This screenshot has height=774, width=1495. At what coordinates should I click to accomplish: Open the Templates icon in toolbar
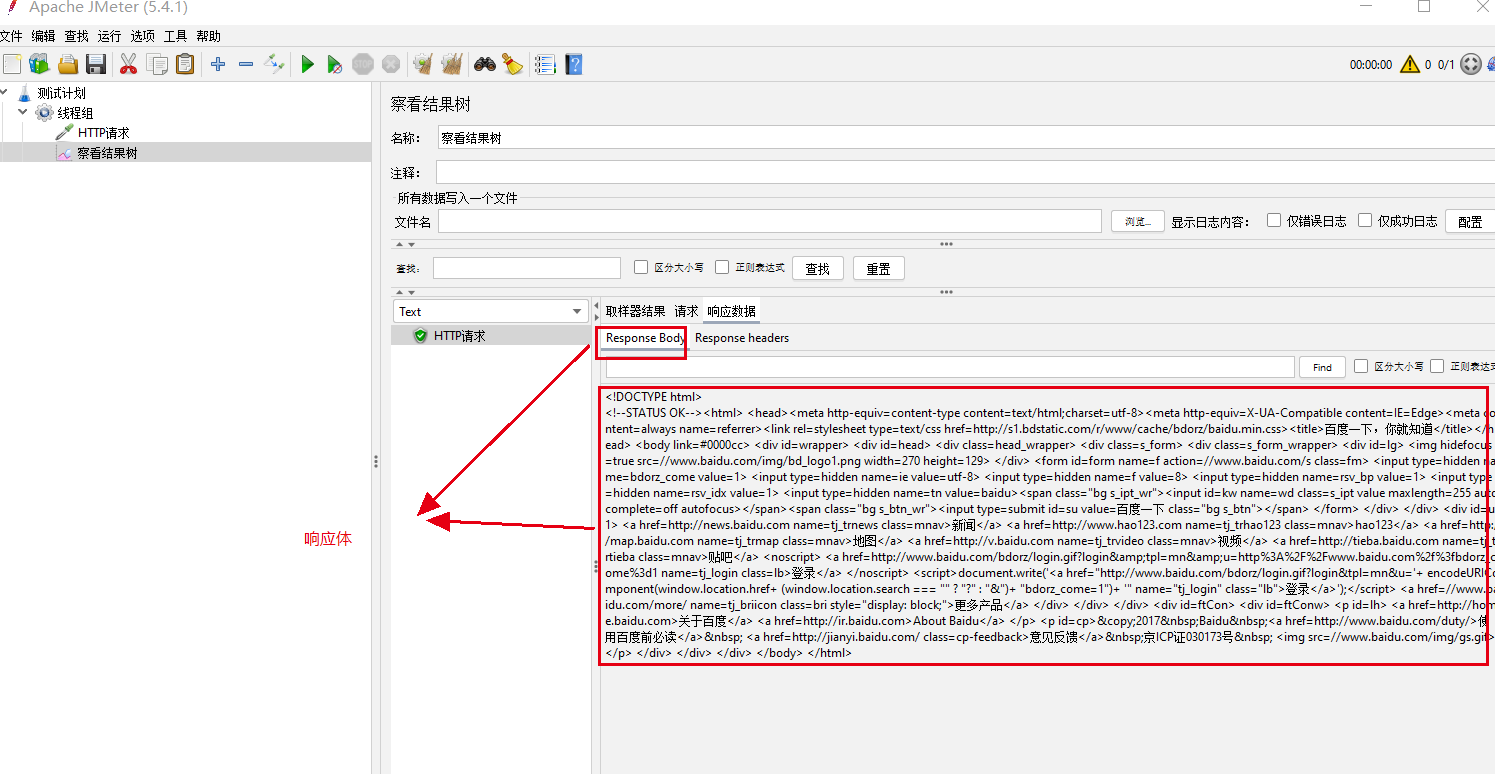click(x=39, y=65)
